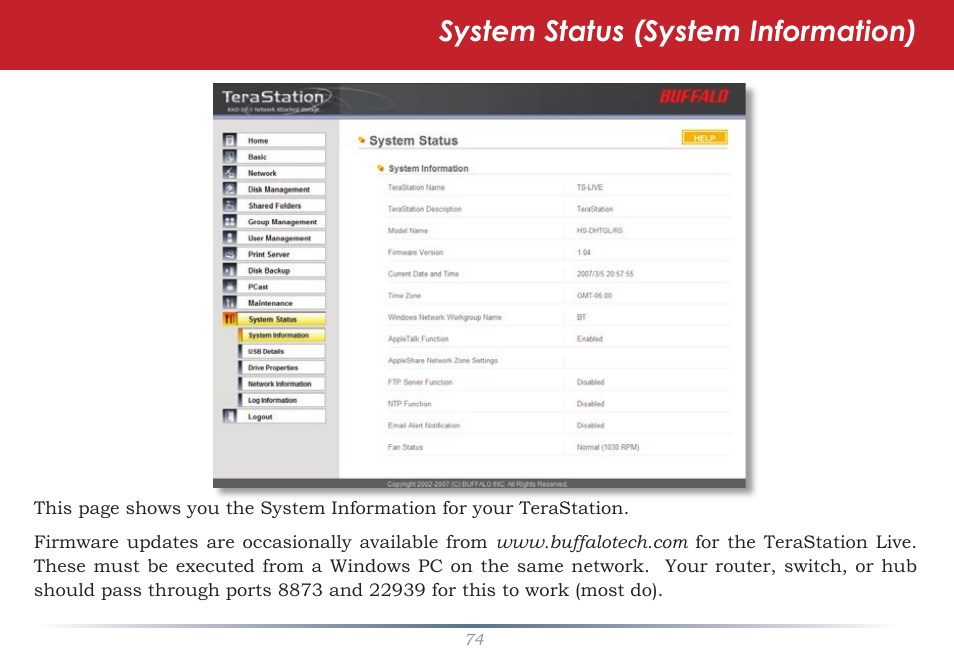Image resolution: width=954 pixels, height=661 pixels.
Task: Click the System Status icon
Action: click(229, 319)
